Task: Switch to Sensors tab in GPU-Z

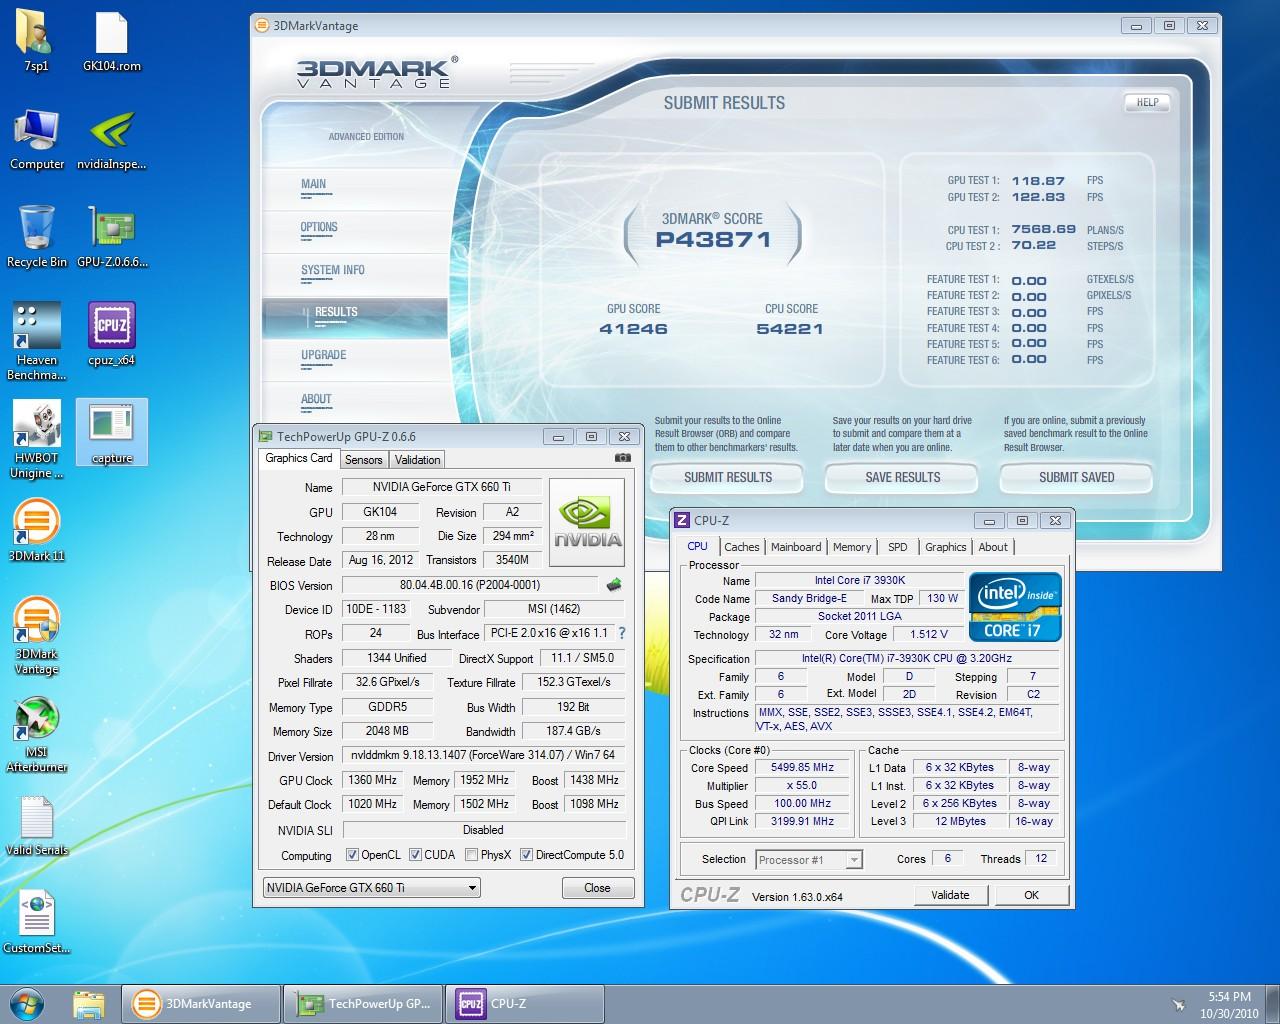Action: point(363,460)
